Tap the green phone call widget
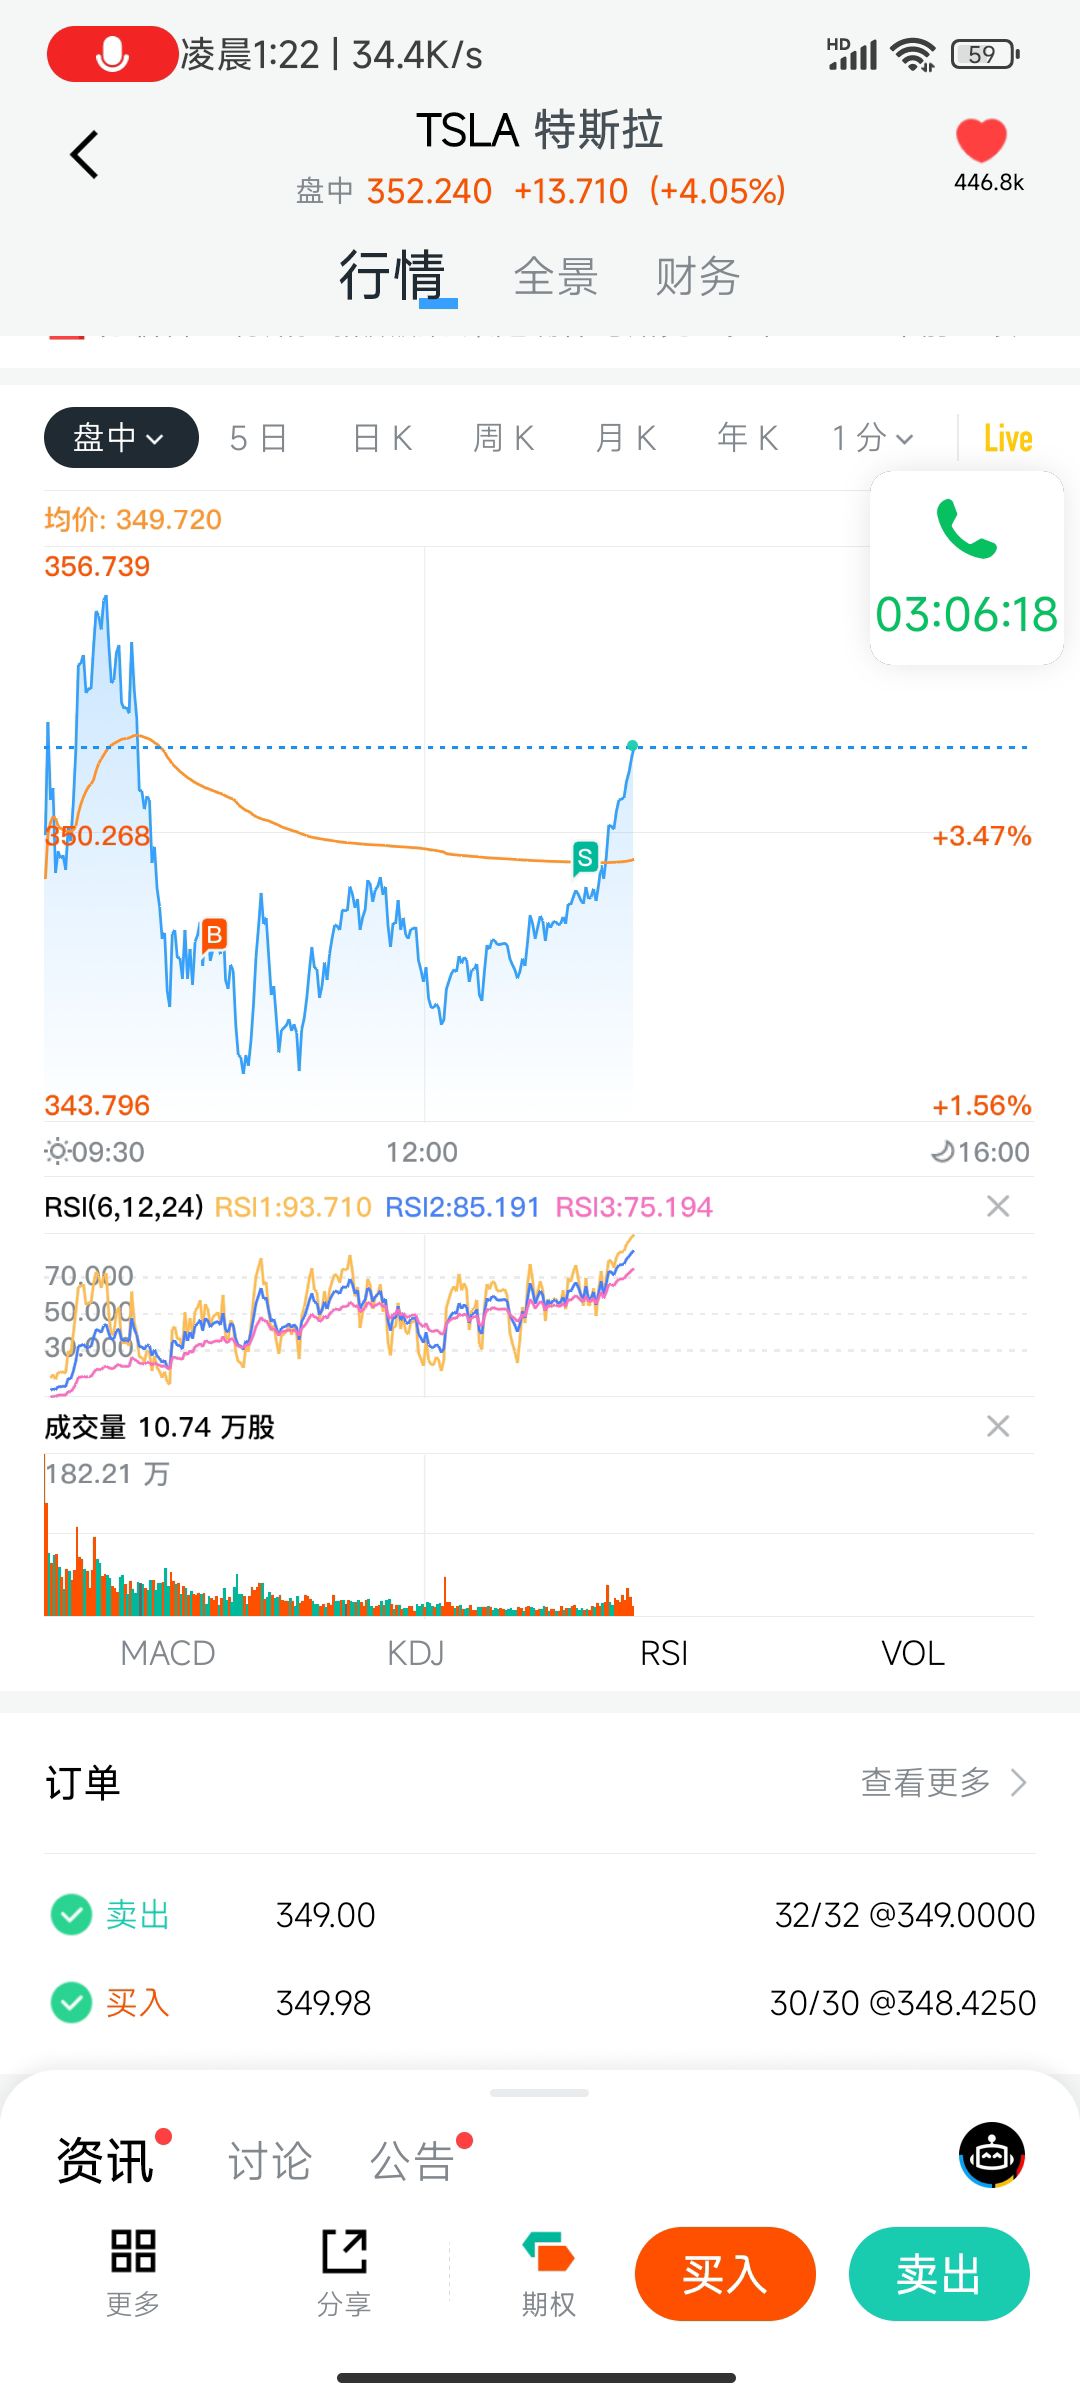1080x2400 pixels. click(x=966, y=568)
